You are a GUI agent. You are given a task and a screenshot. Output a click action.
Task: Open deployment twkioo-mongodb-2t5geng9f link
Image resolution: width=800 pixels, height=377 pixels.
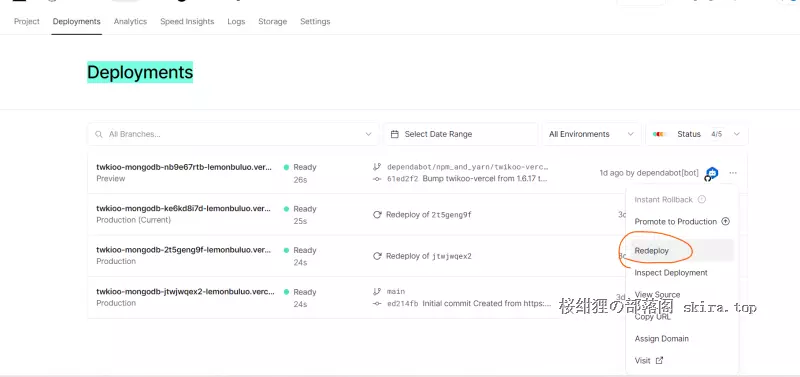pyautogui.click(x=184, y=250)
